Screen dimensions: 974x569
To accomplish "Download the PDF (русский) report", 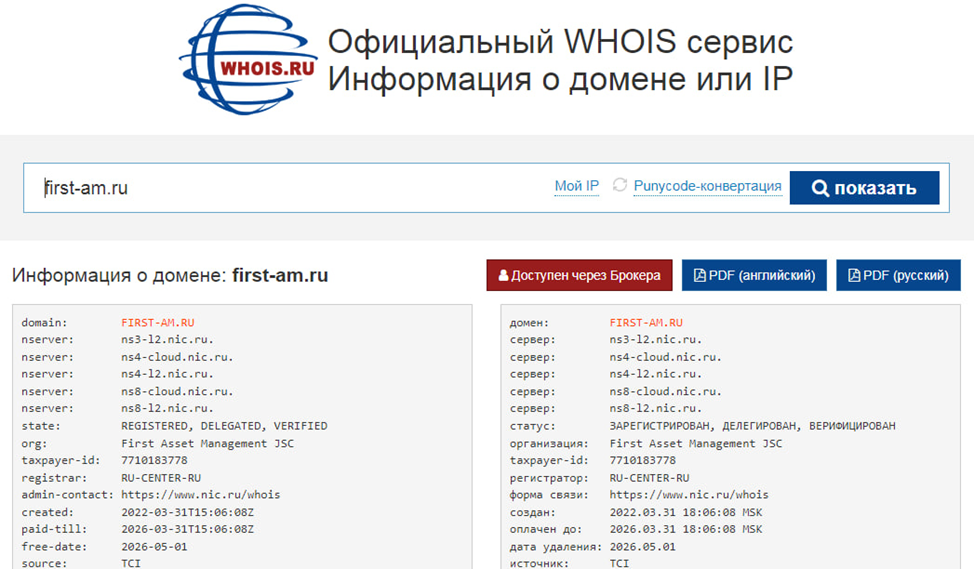I will [898, 275].
